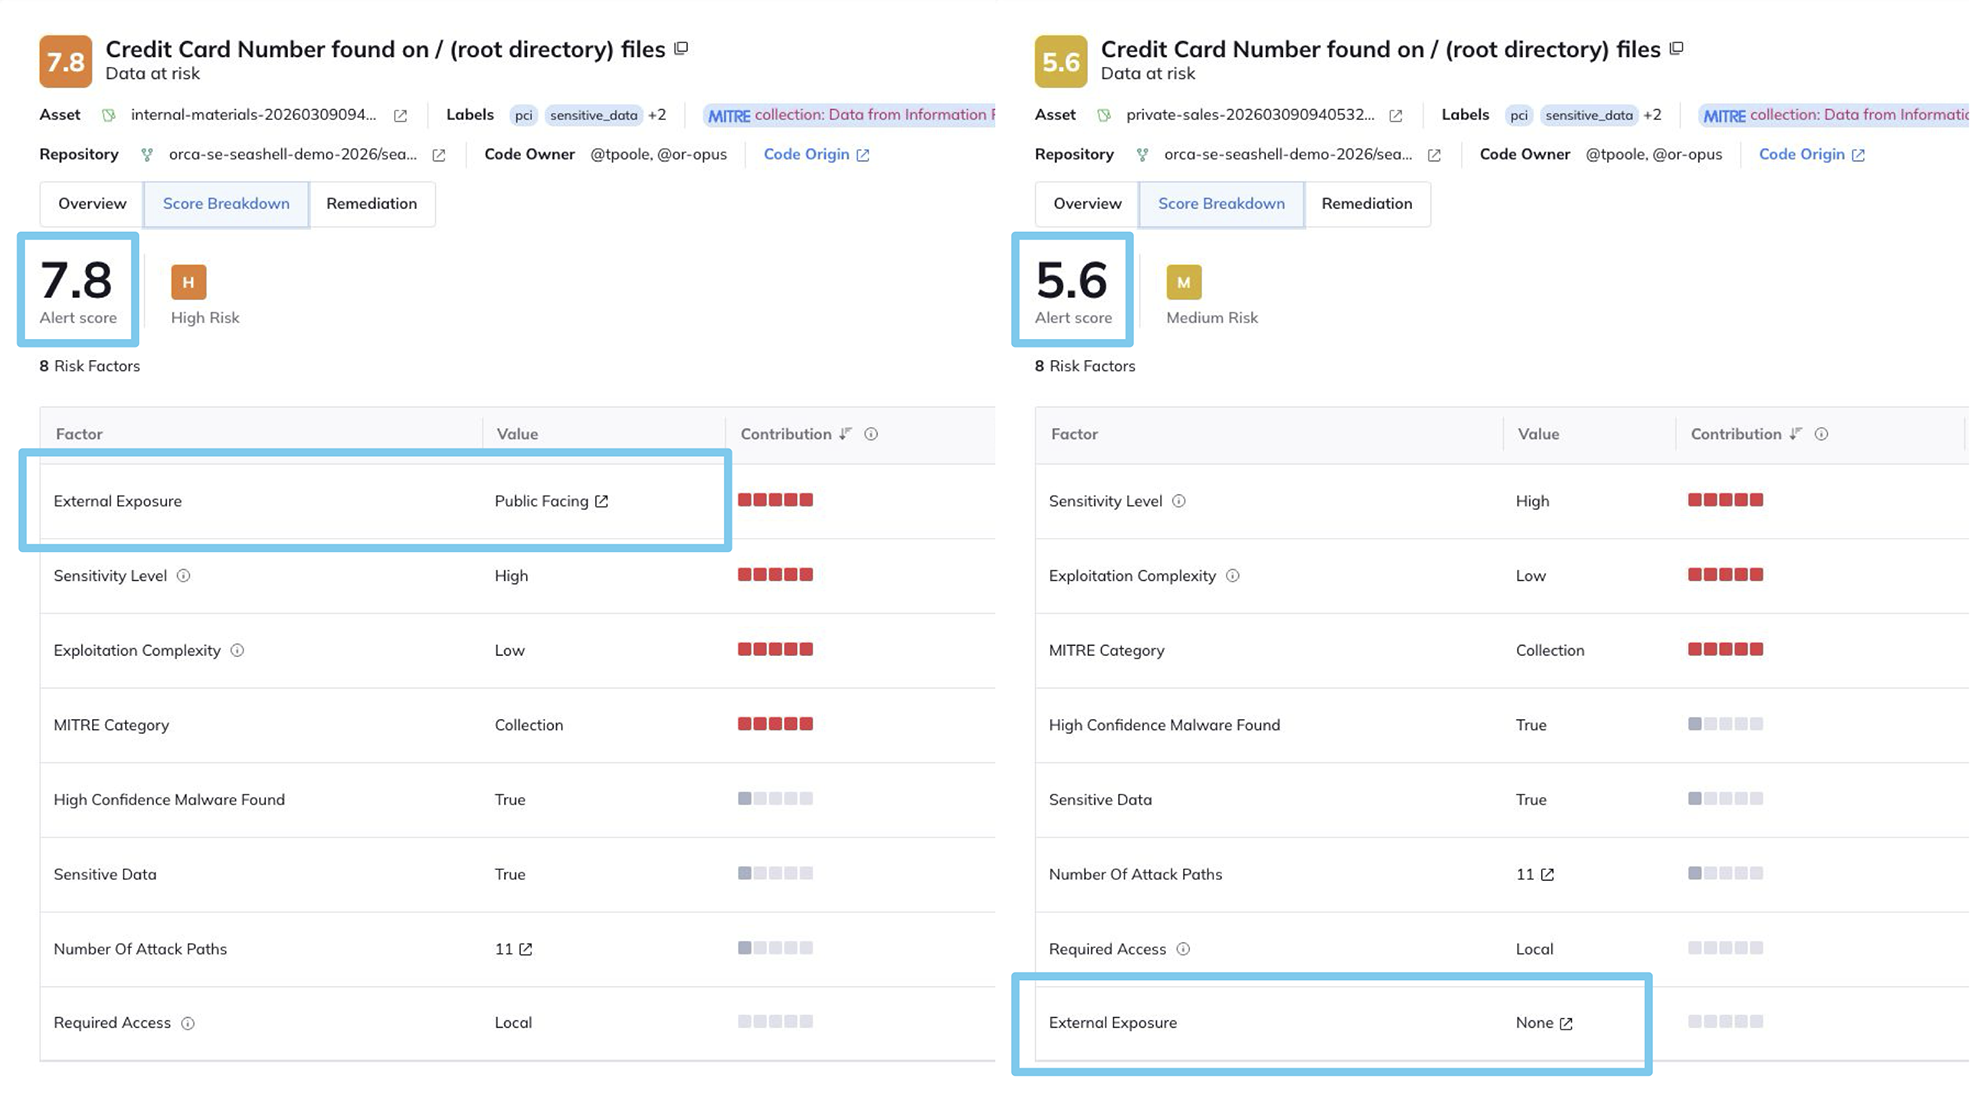Expand +2 more labels in left panel

coord(657,115)
